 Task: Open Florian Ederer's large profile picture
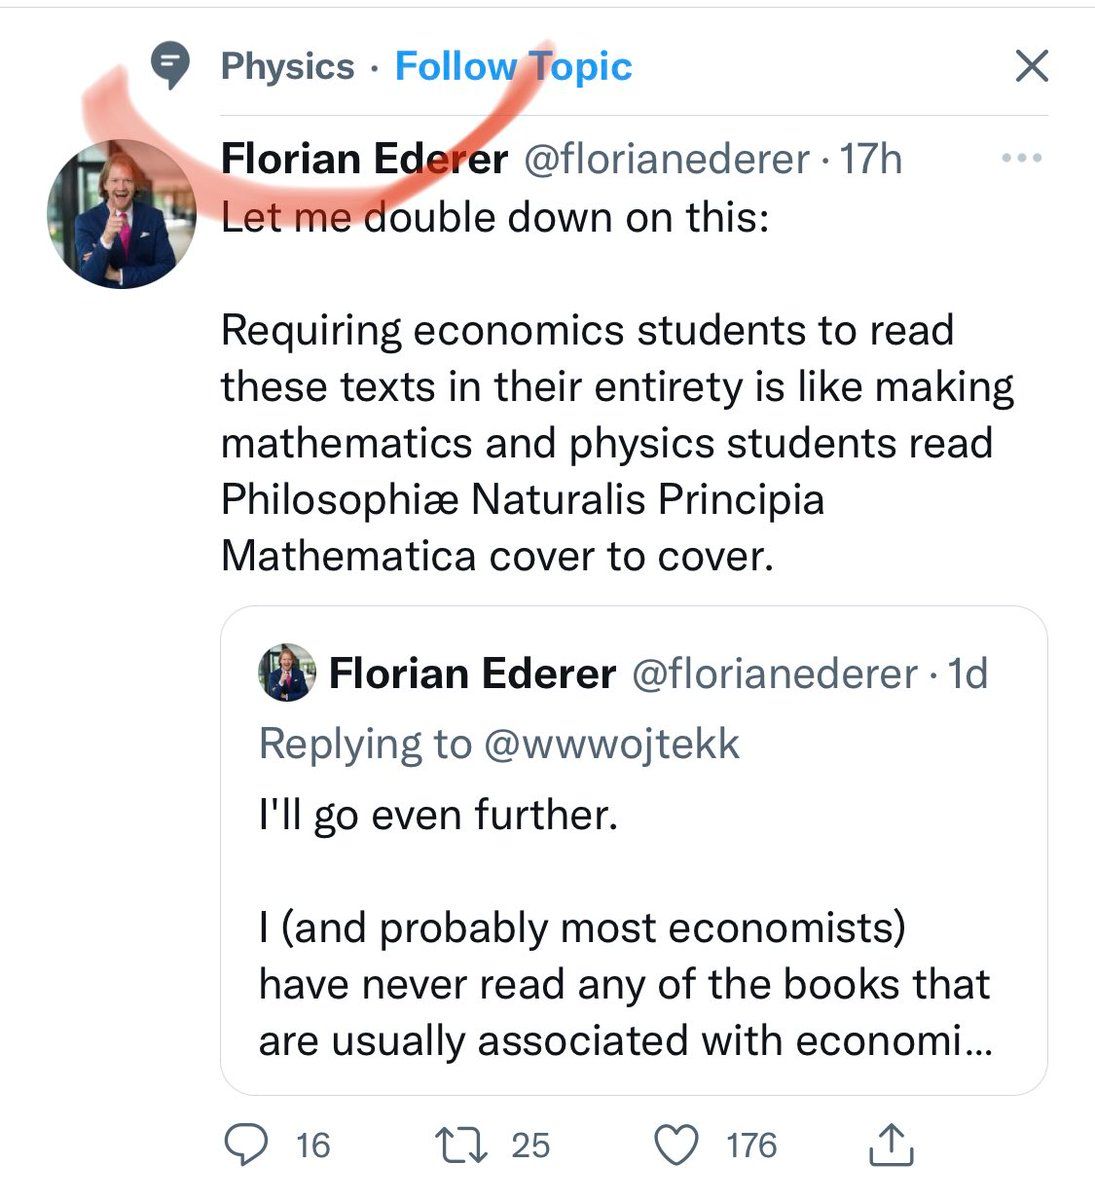122,214
